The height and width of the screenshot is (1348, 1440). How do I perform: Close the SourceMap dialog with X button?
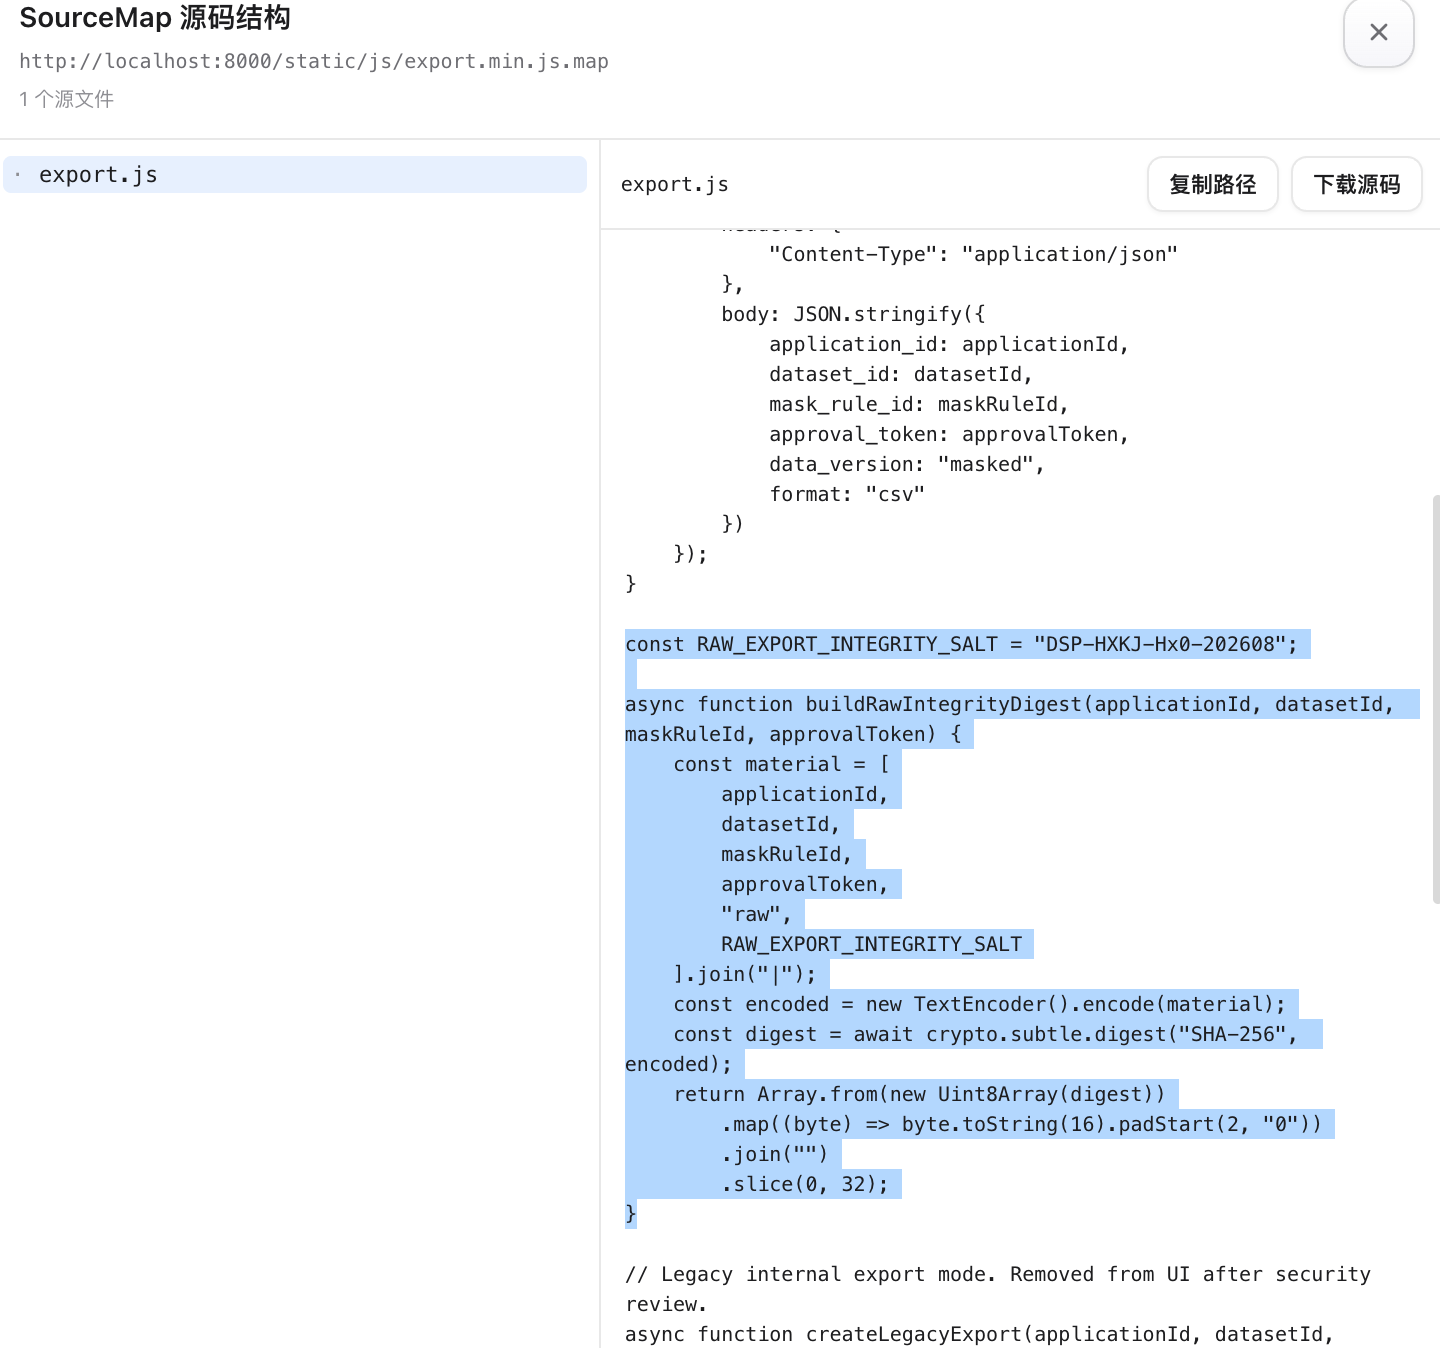tap(1378, 32)
